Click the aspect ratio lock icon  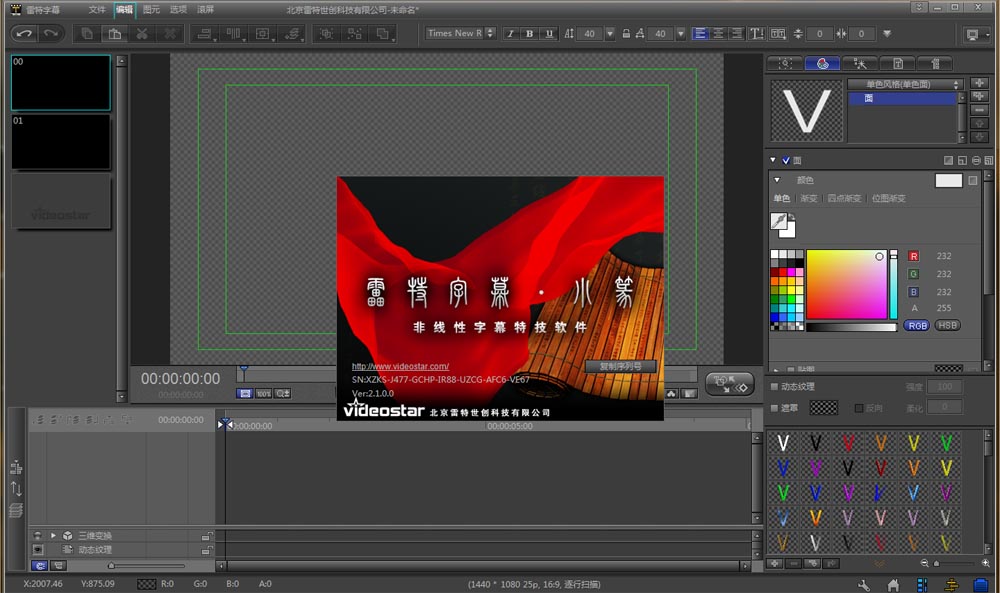[626, 34]
